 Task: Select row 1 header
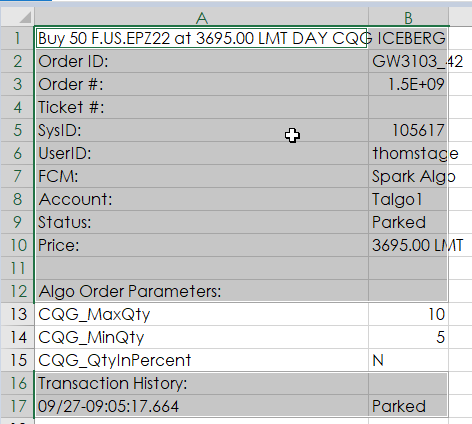click(x=17, y=38)
